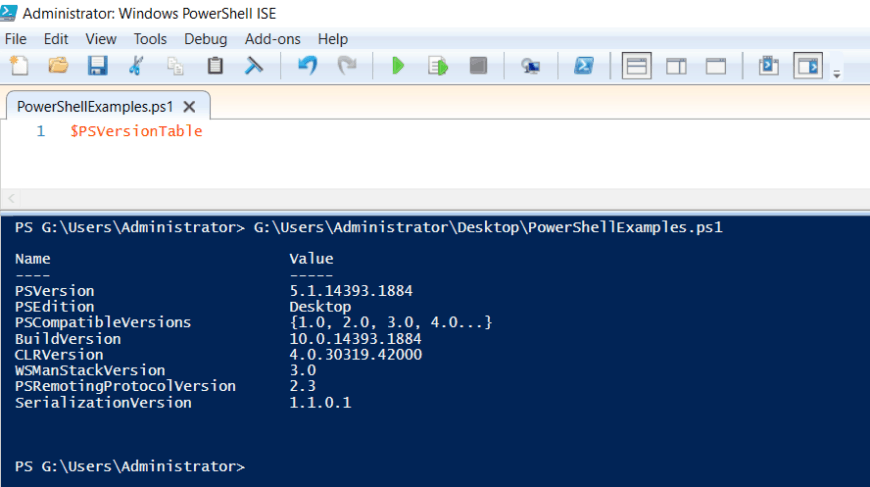Stop Operation square icon
Viewport: 870px width, 487px height.
point(478,66)
